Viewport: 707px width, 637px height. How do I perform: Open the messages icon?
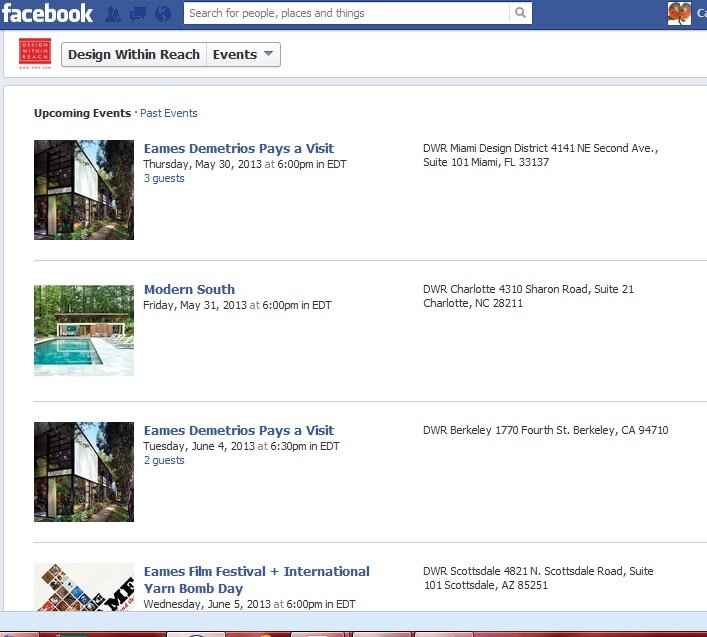[138, 14]
